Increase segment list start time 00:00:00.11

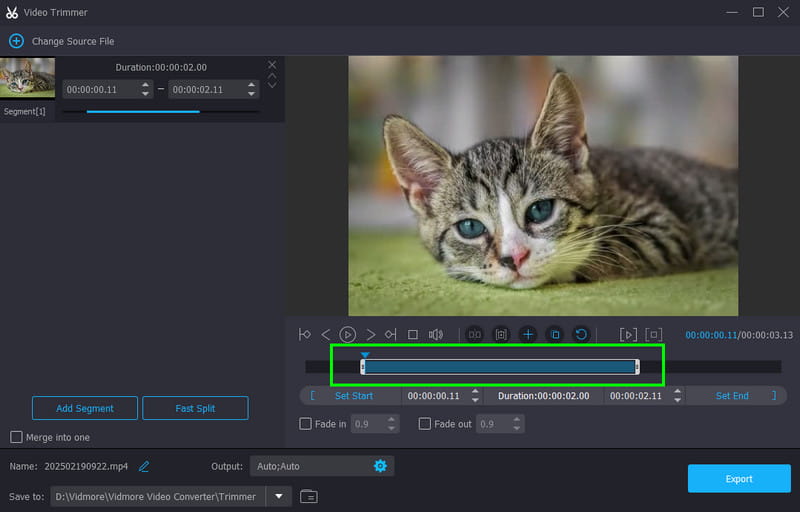point(145,85)
